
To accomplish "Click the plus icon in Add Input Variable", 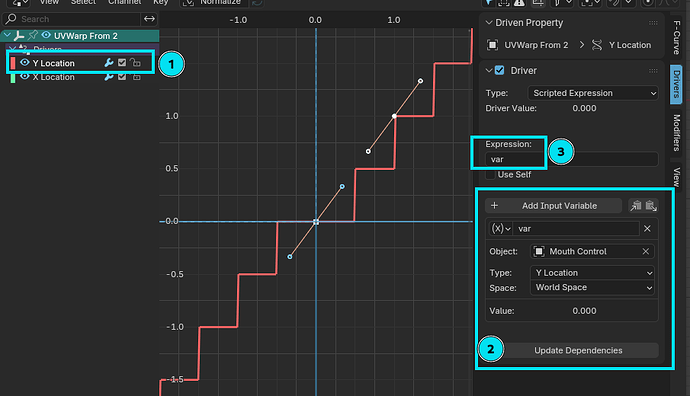I will (x=494, y=205).
